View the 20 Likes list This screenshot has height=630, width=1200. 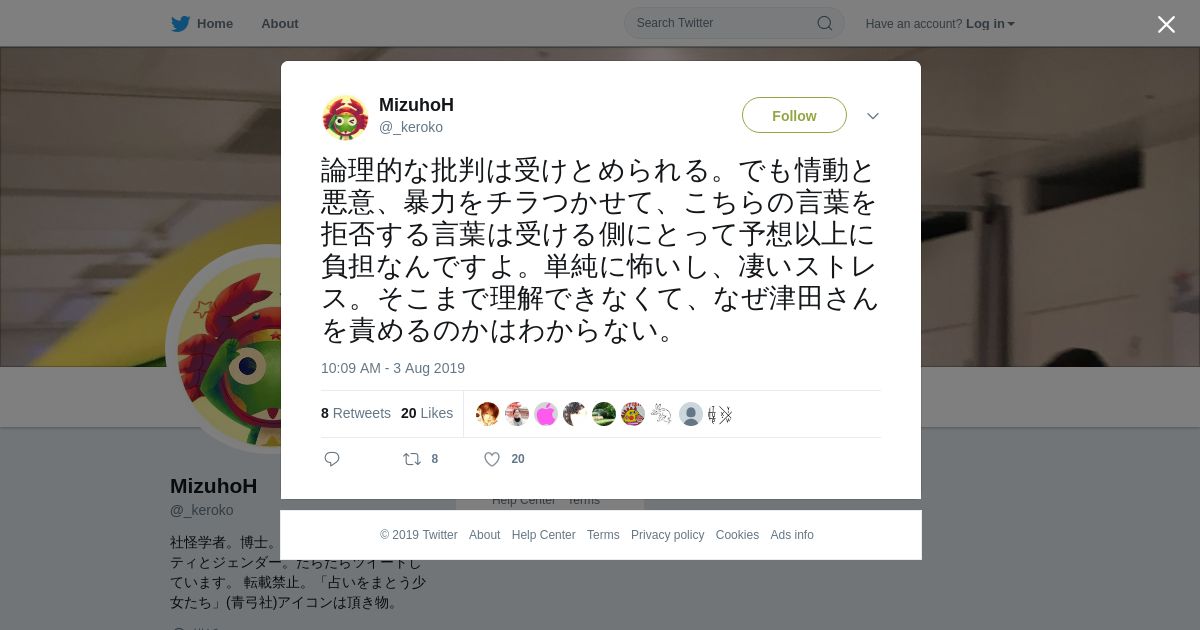point(427,413)
